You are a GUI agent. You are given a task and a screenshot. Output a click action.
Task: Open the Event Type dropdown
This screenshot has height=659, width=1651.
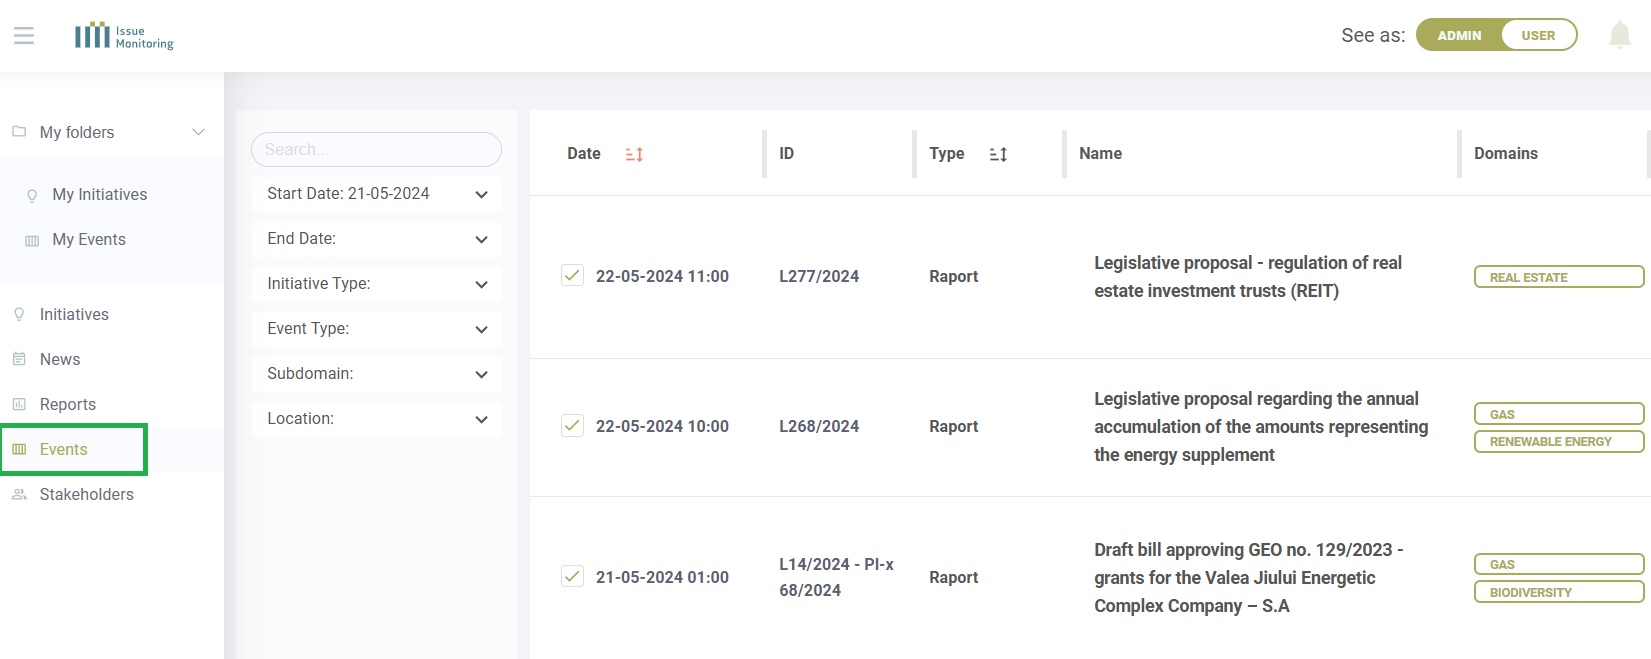(x=376, y=329)
